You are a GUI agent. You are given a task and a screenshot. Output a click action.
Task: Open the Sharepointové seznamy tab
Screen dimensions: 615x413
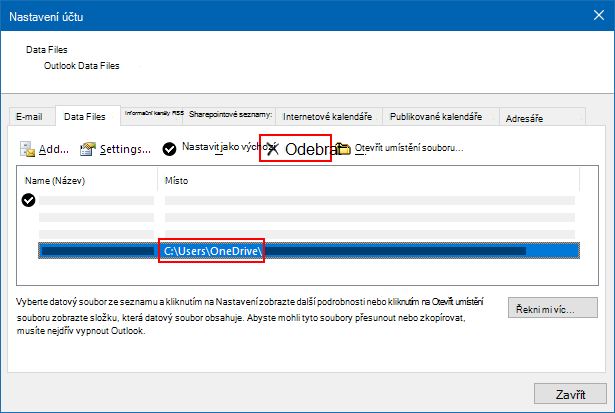point(230,114)
